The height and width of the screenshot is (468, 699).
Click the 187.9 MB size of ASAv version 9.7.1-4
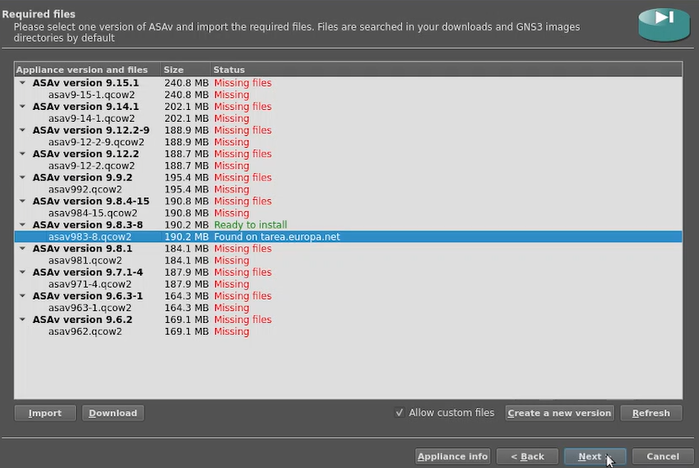(x=186, y=272)
